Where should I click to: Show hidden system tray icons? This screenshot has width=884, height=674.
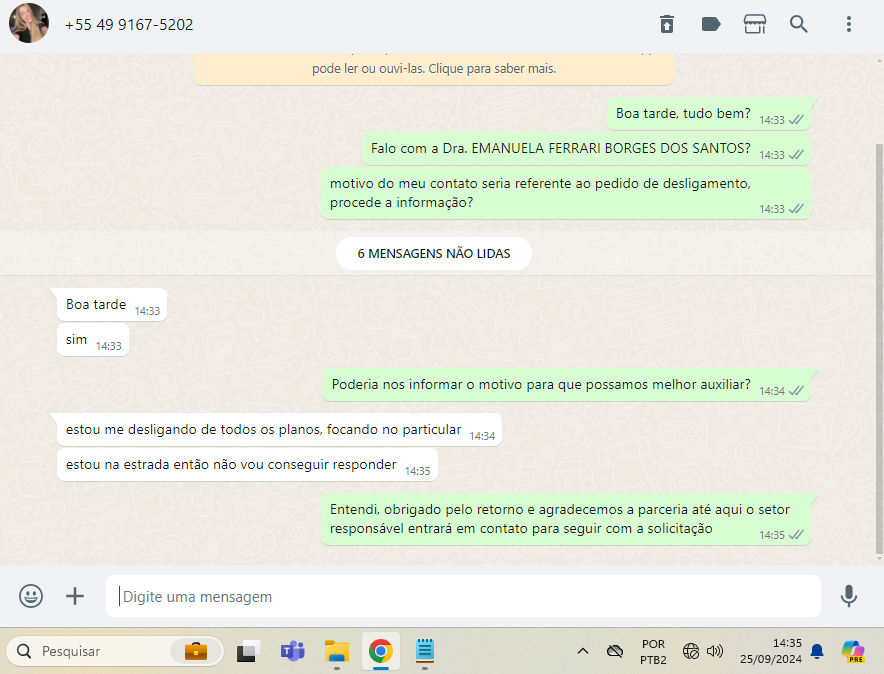tap(583, 651)
